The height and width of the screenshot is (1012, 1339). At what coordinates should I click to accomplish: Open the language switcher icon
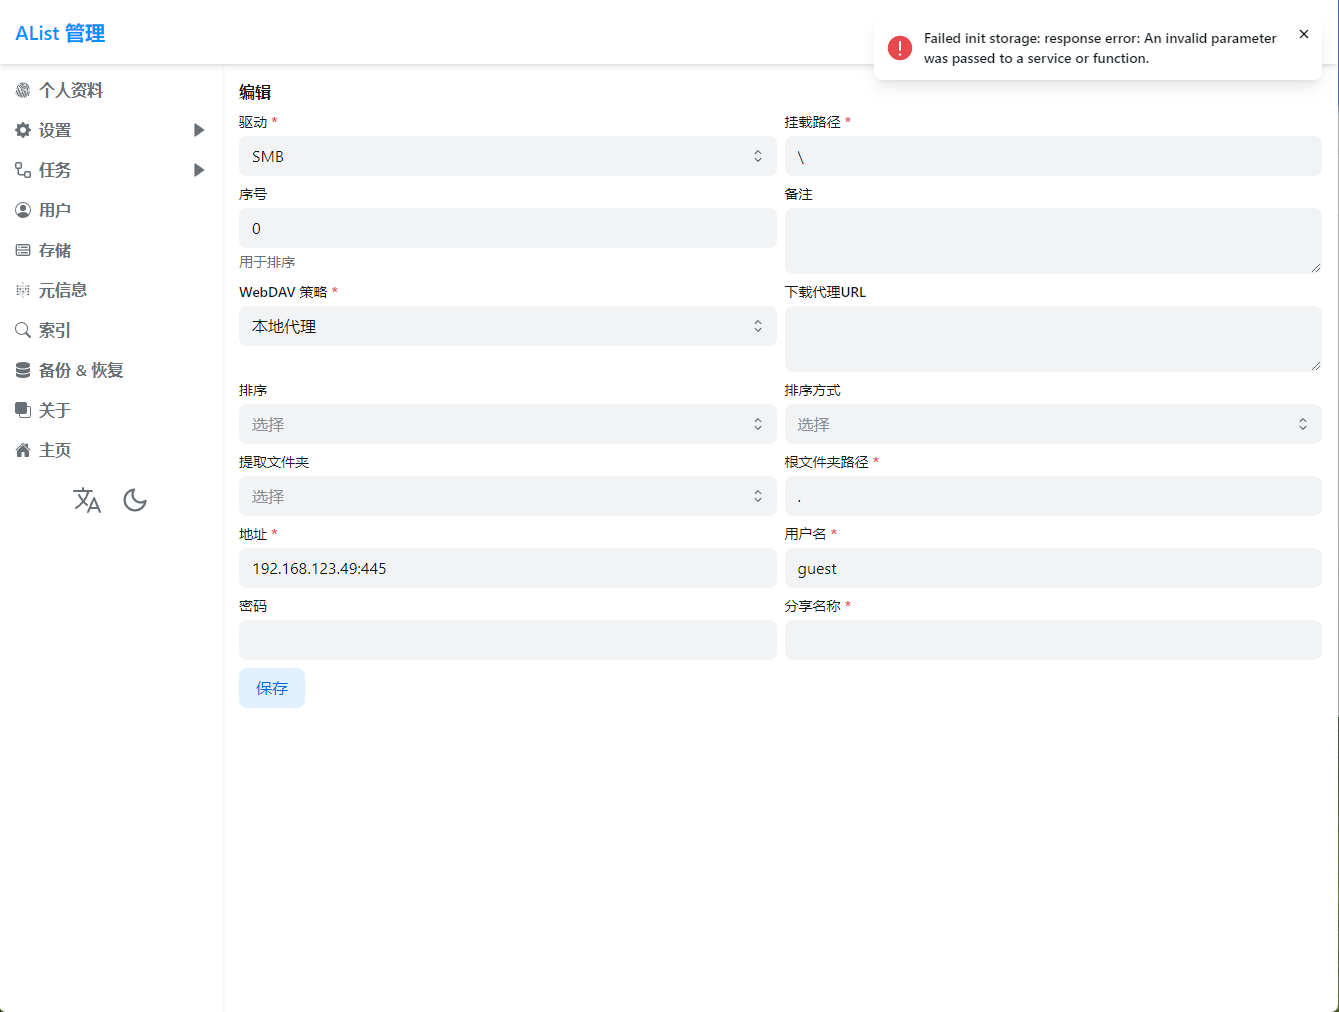[x=87, y=500]
